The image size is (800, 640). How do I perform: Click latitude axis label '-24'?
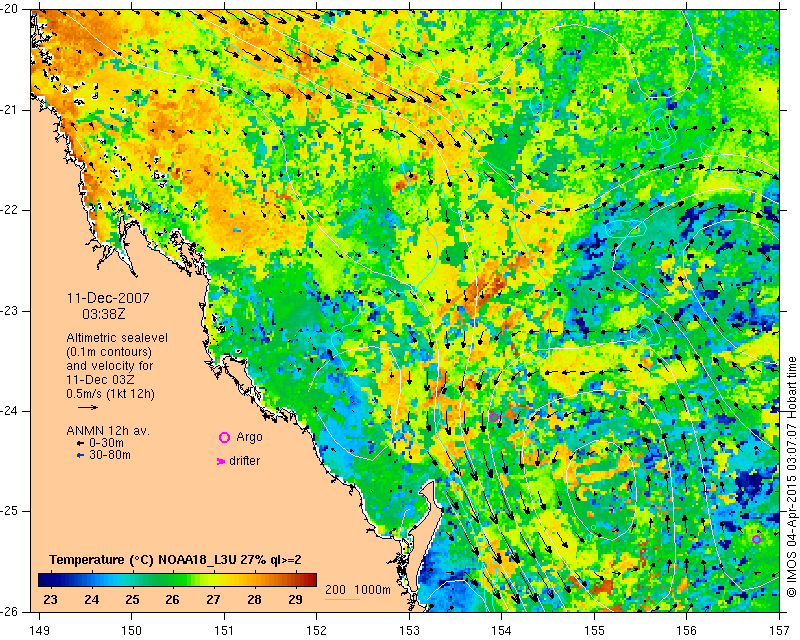coord(9,411)
